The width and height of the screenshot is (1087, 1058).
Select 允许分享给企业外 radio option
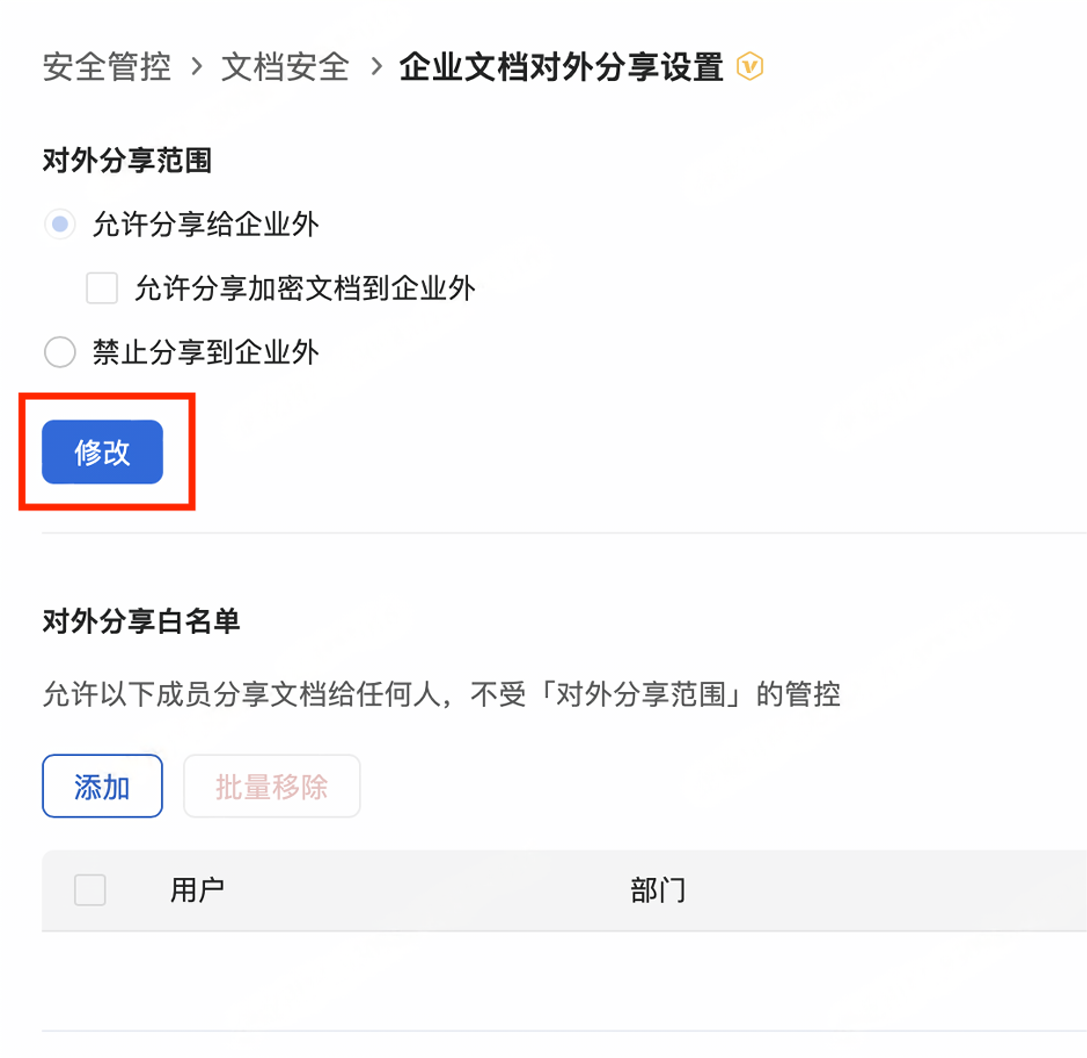[60, 224]
